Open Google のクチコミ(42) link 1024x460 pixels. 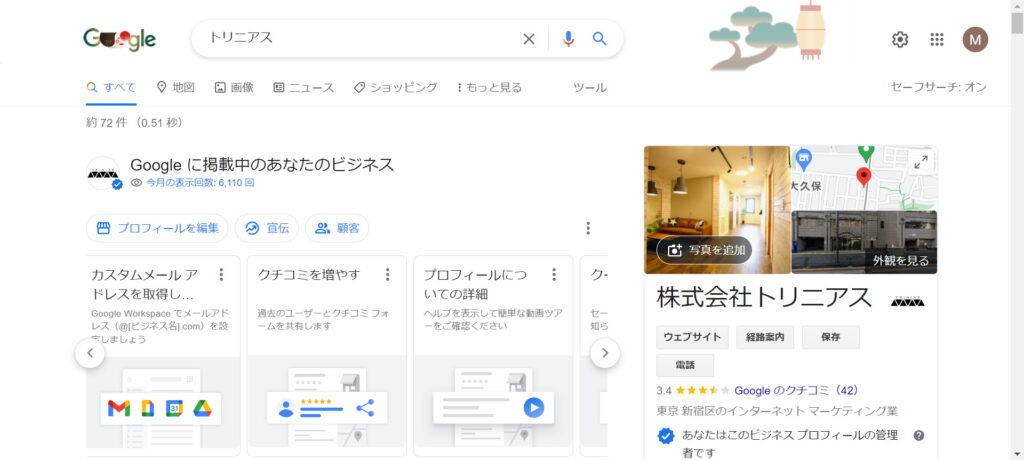point(796,390)
